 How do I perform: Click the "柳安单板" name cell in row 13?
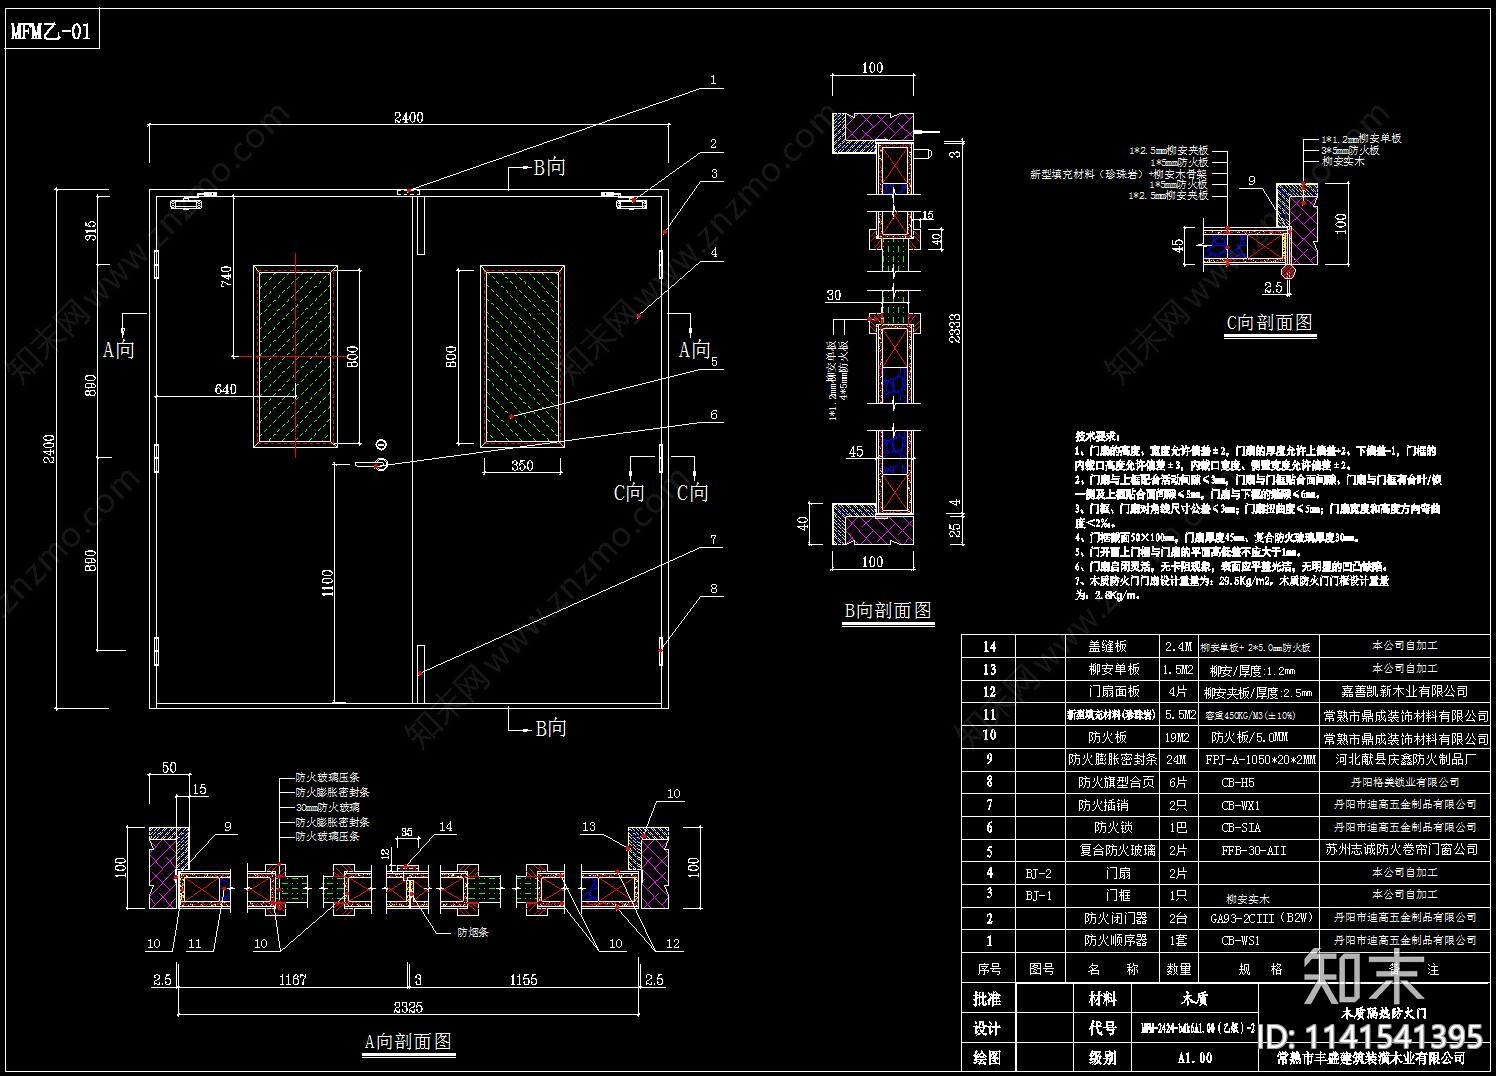click(1114, 669)
